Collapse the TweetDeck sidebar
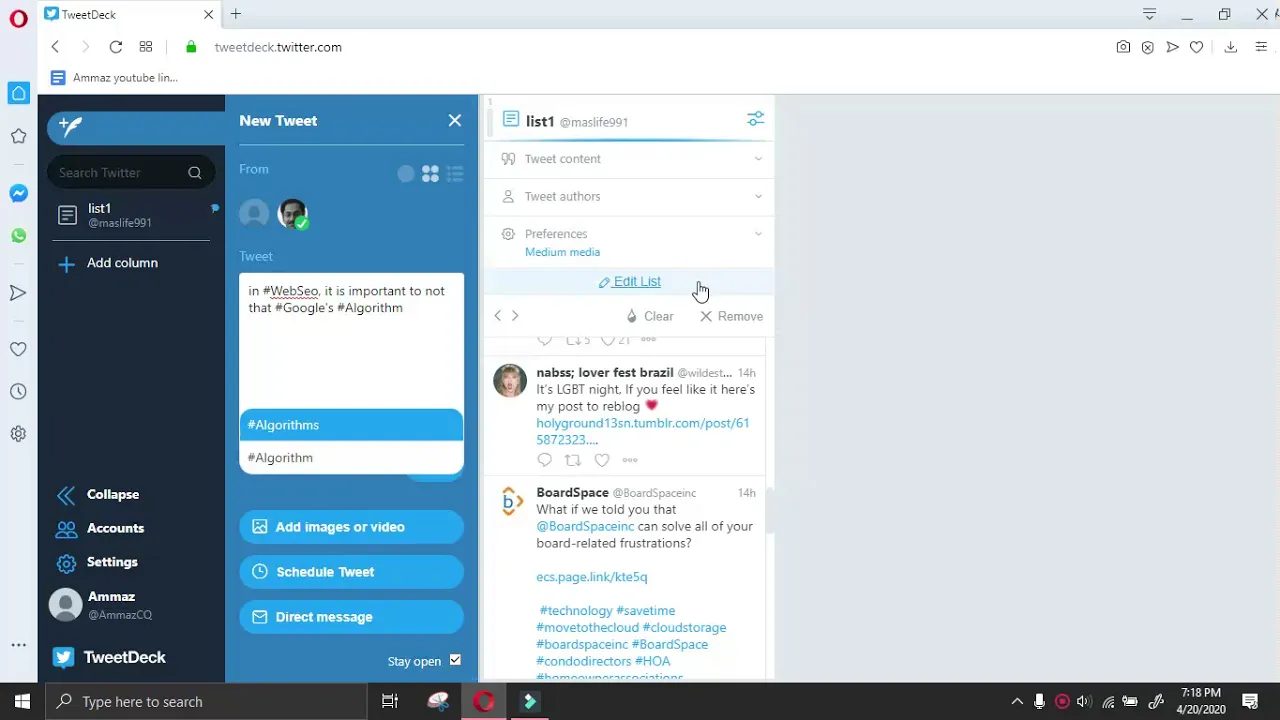 pos(98,495)
